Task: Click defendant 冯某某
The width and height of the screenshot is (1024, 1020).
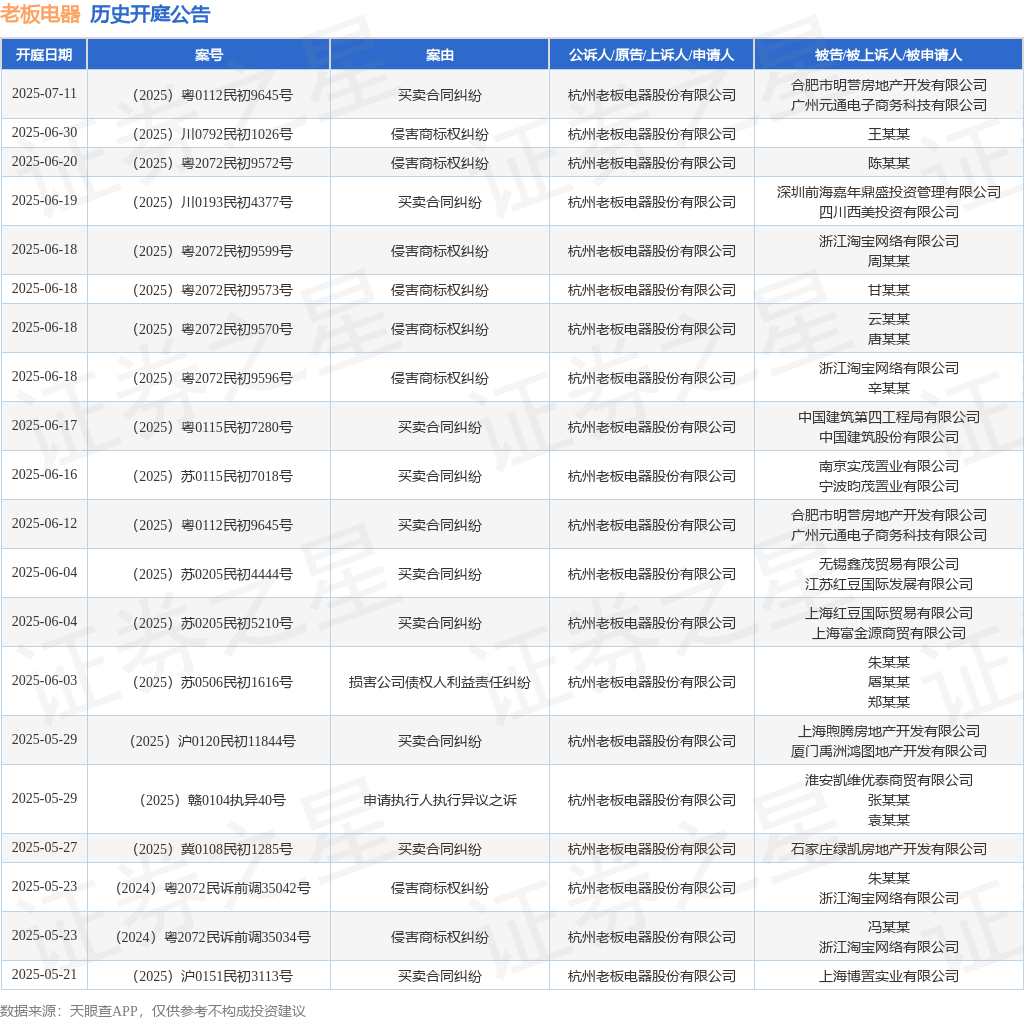Action: tap(889, 927)
